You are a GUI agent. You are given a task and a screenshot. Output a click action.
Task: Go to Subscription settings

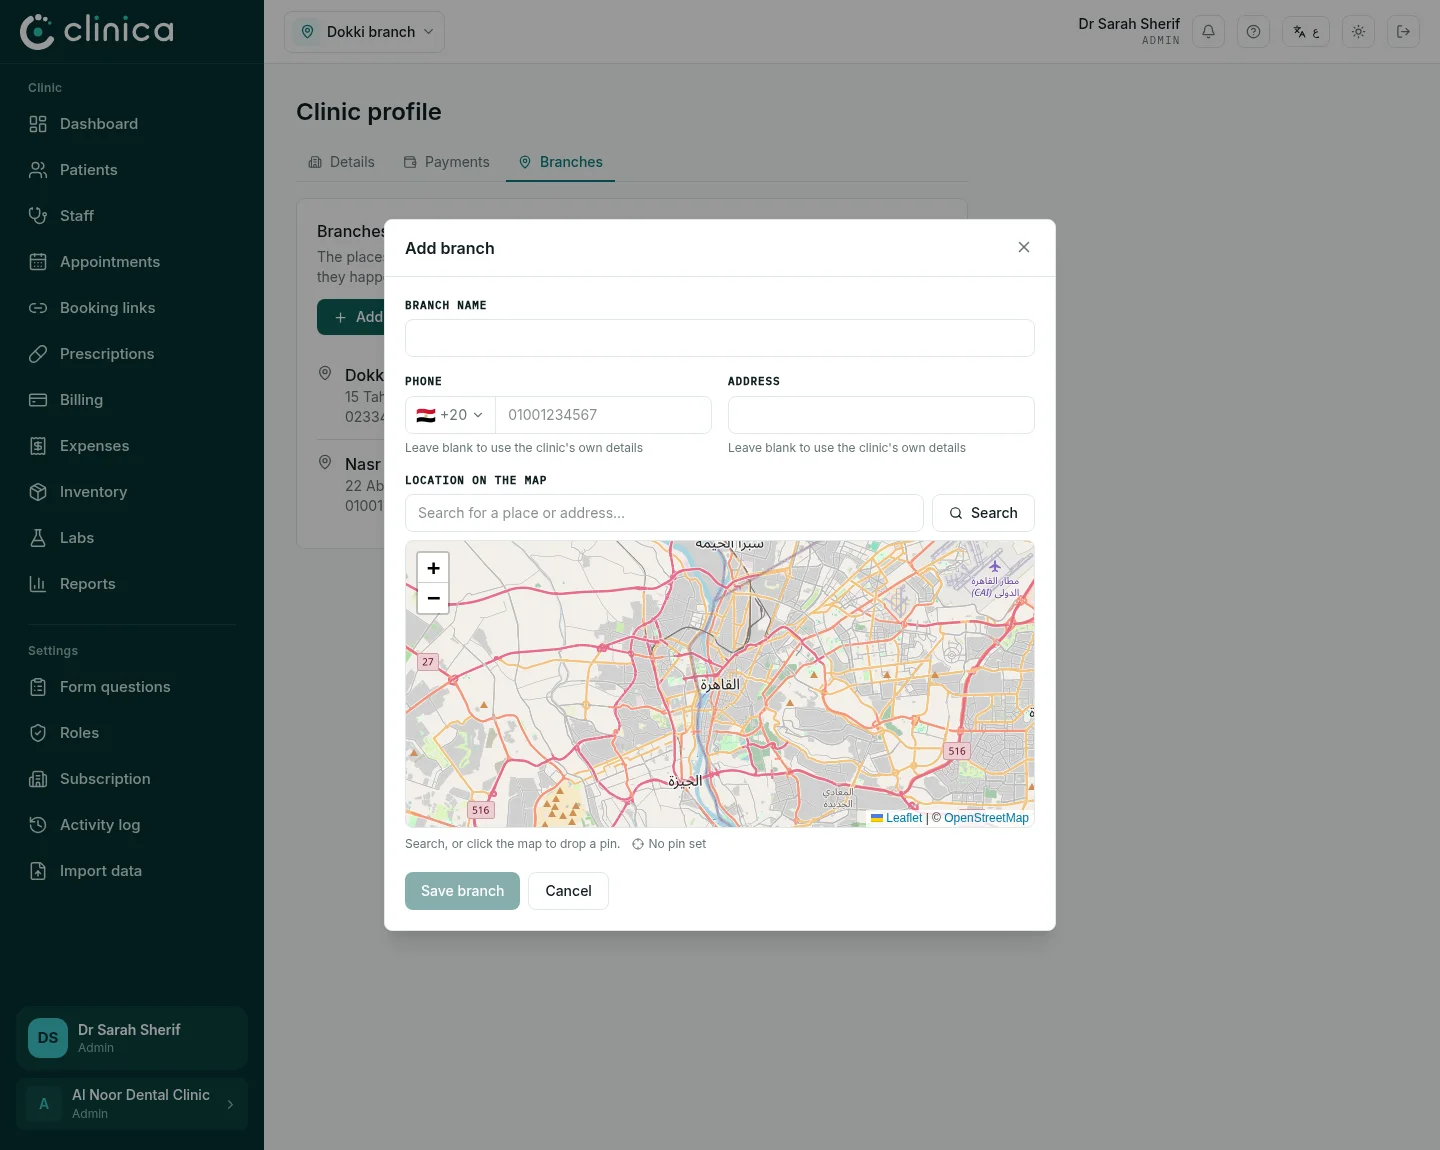coord(132,779)
